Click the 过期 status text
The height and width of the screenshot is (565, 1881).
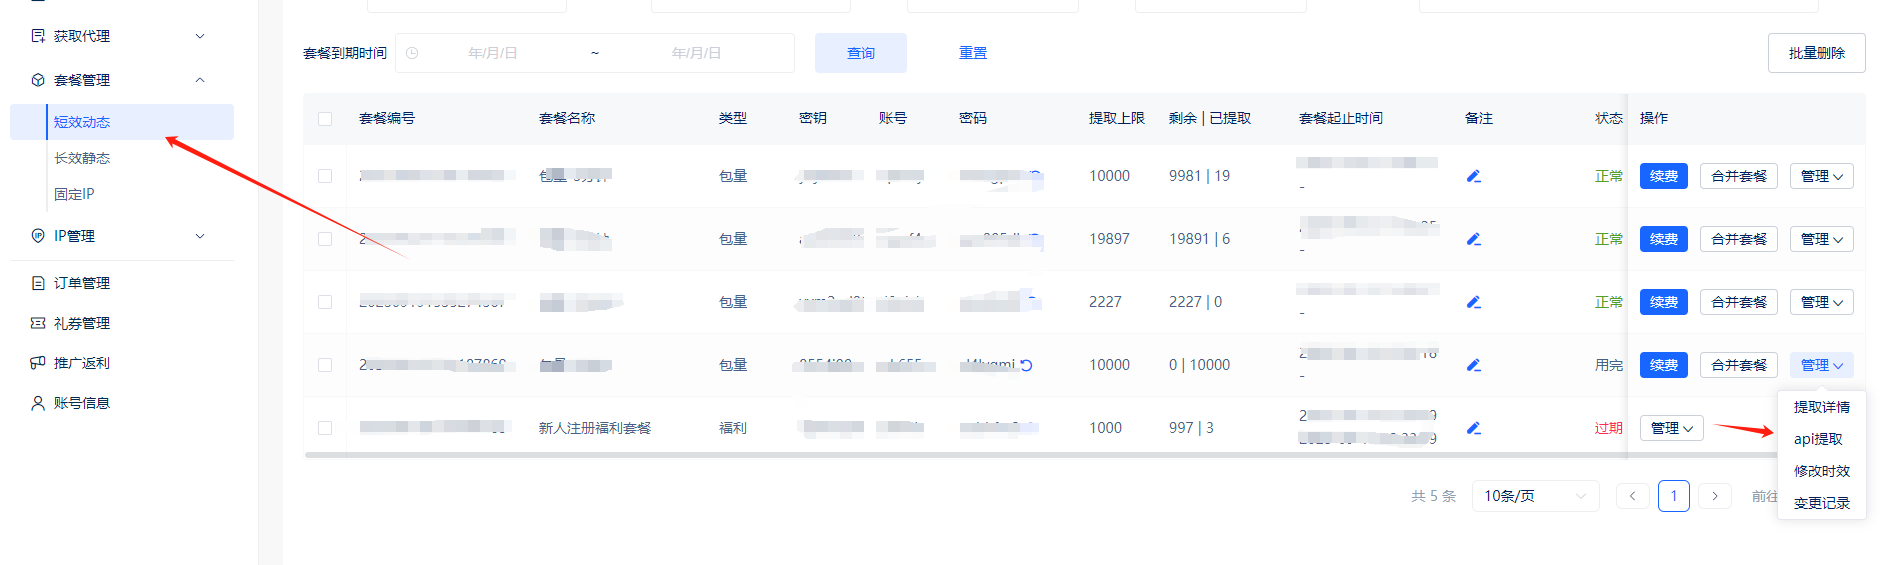(x=1609, y=428)
